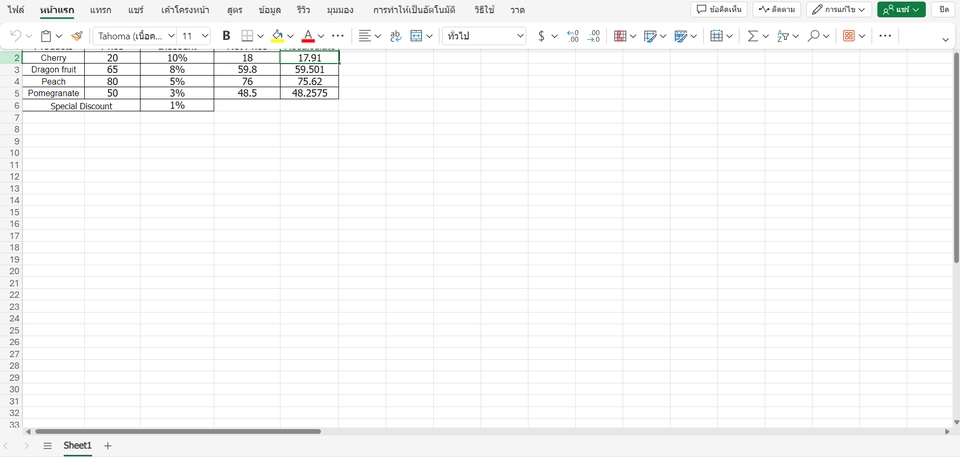The image size is (960, 458).
Task: Apply yellow fill color bucket
Action: [x=277, y=36]
